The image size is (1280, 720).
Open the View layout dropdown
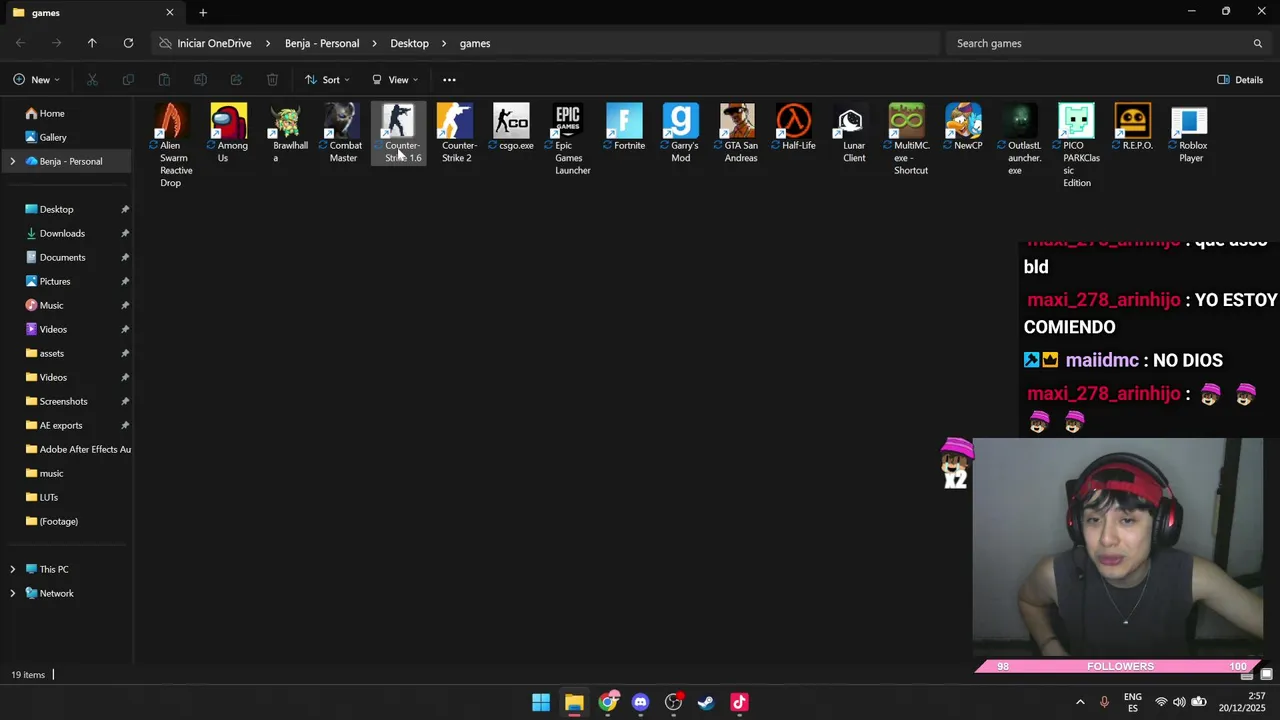394,80
